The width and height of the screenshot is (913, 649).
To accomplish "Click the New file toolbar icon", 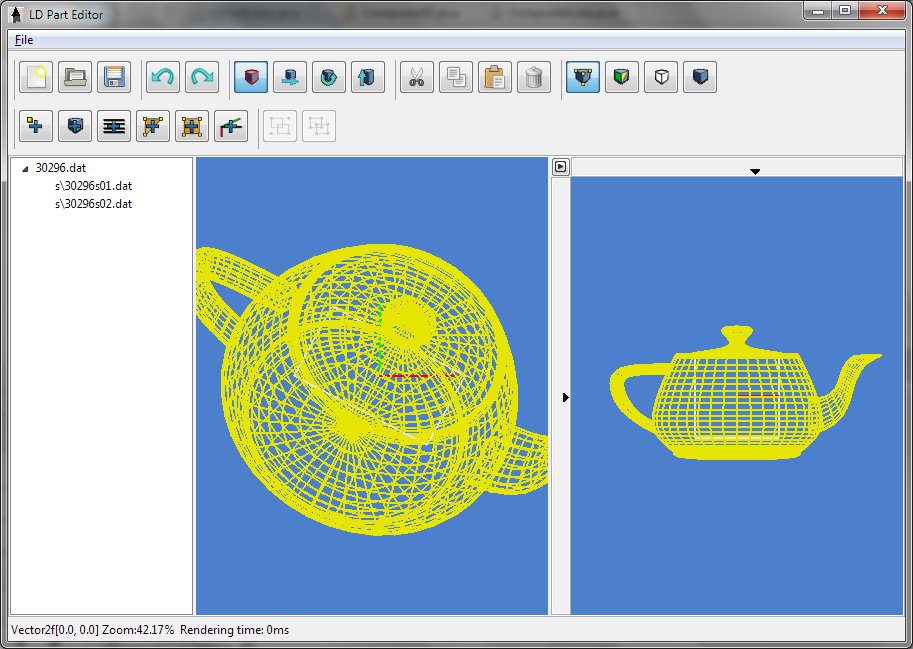I will (36, 77).
